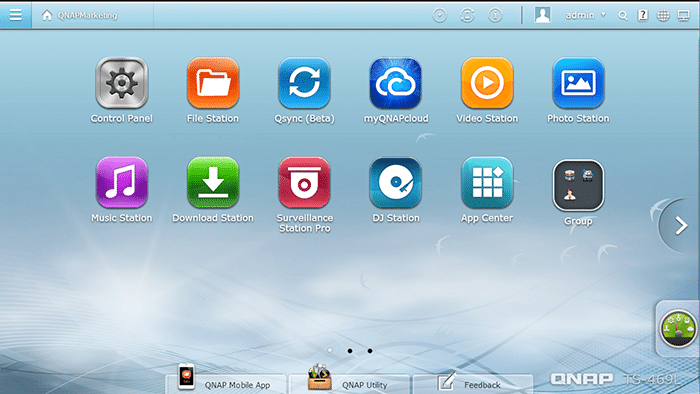This screenshot has width=700, height=394.
Task: Open external devices sync icon
Action: (467, 15)
